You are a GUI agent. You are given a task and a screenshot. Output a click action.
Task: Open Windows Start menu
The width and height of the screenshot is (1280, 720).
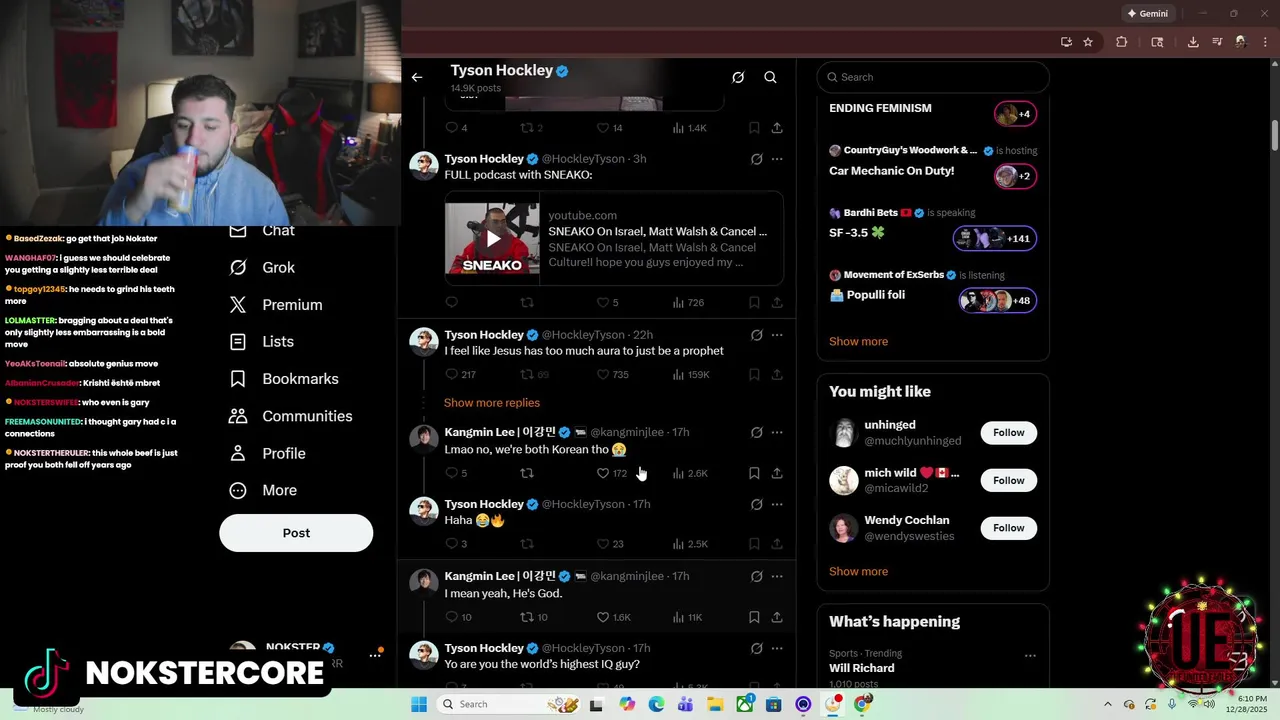coord(419,704)
